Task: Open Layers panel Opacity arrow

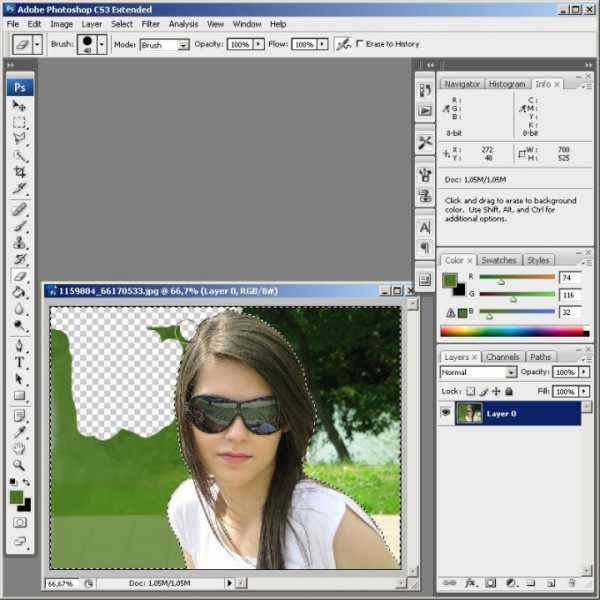Action: pos(584,372)
